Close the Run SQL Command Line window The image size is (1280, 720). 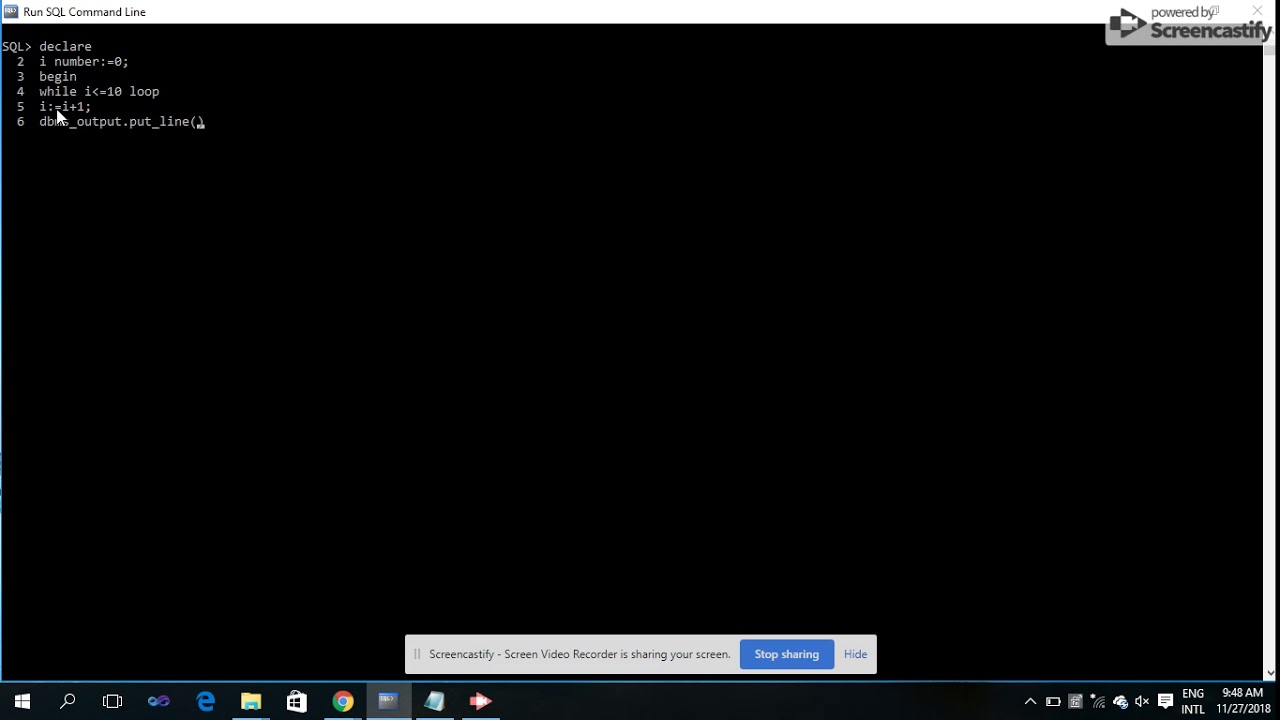pos(1257,11)
